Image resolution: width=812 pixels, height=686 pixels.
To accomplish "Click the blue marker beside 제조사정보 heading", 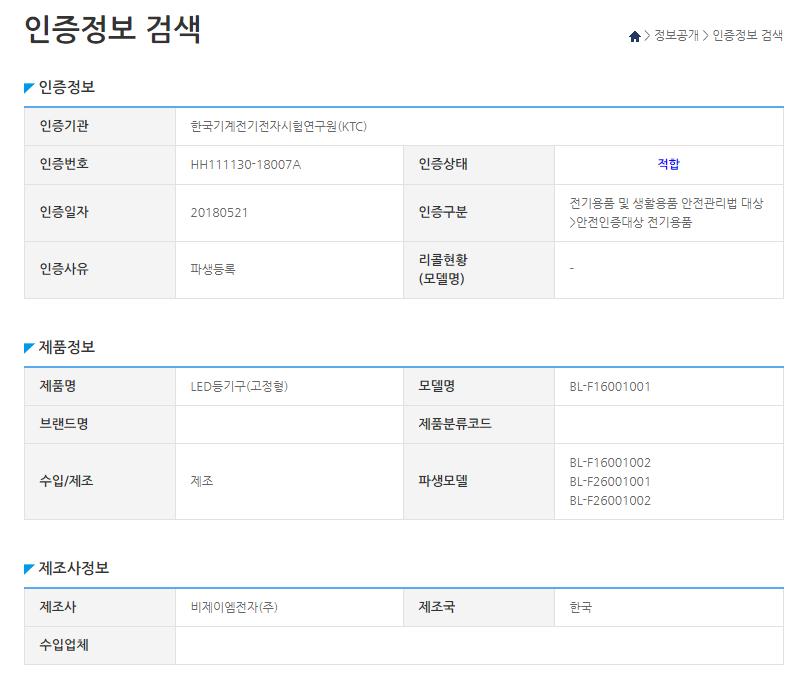I will click(x=29, y=569).
